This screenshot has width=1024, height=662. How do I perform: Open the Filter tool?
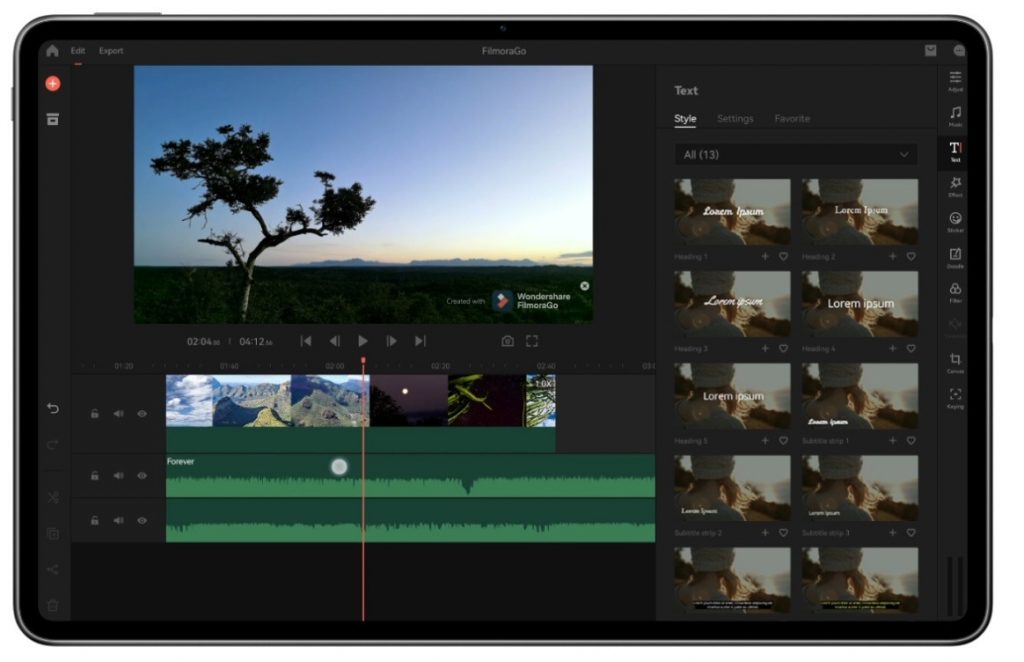[x=955, y=292]
